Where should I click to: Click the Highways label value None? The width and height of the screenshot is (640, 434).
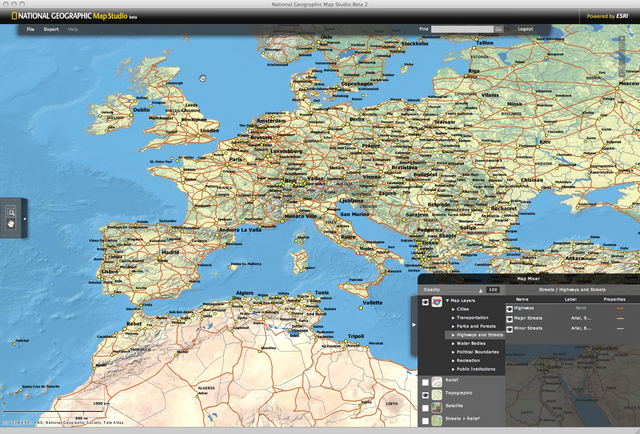pos(581,308)
